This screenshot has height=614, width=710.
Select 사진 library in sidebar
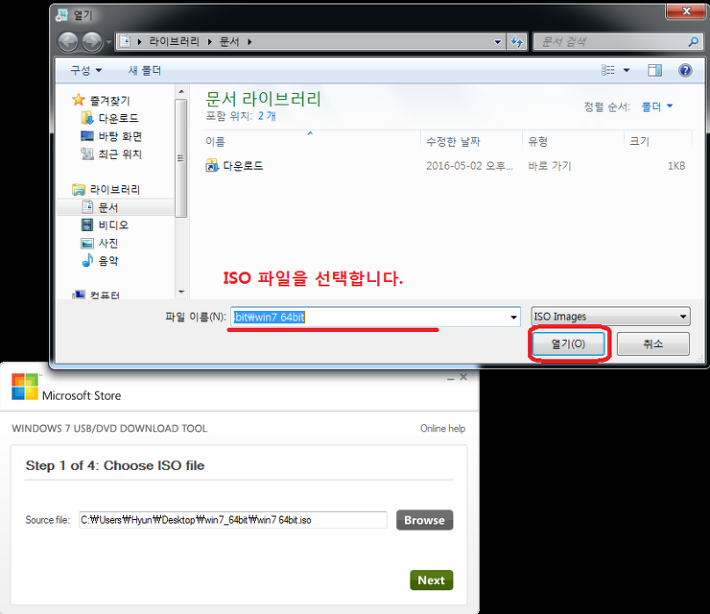click(x=99, y=243)
